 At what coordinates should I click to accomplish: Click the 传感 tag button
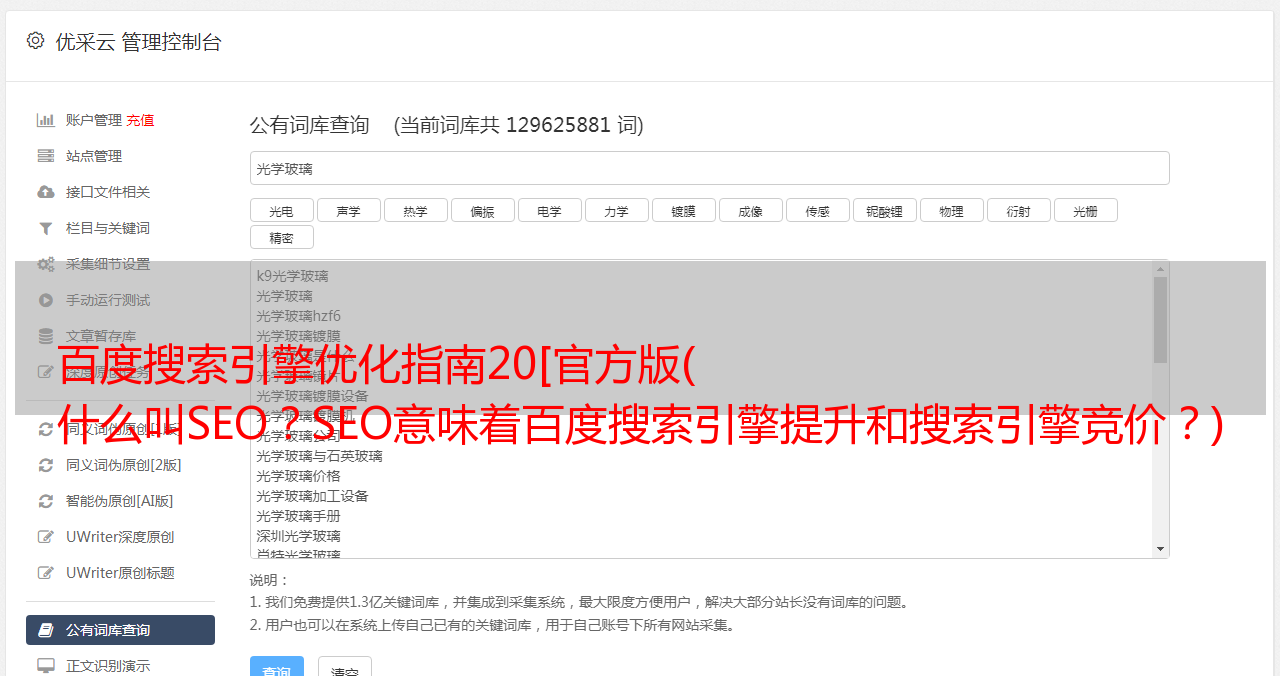pos(817,210)
